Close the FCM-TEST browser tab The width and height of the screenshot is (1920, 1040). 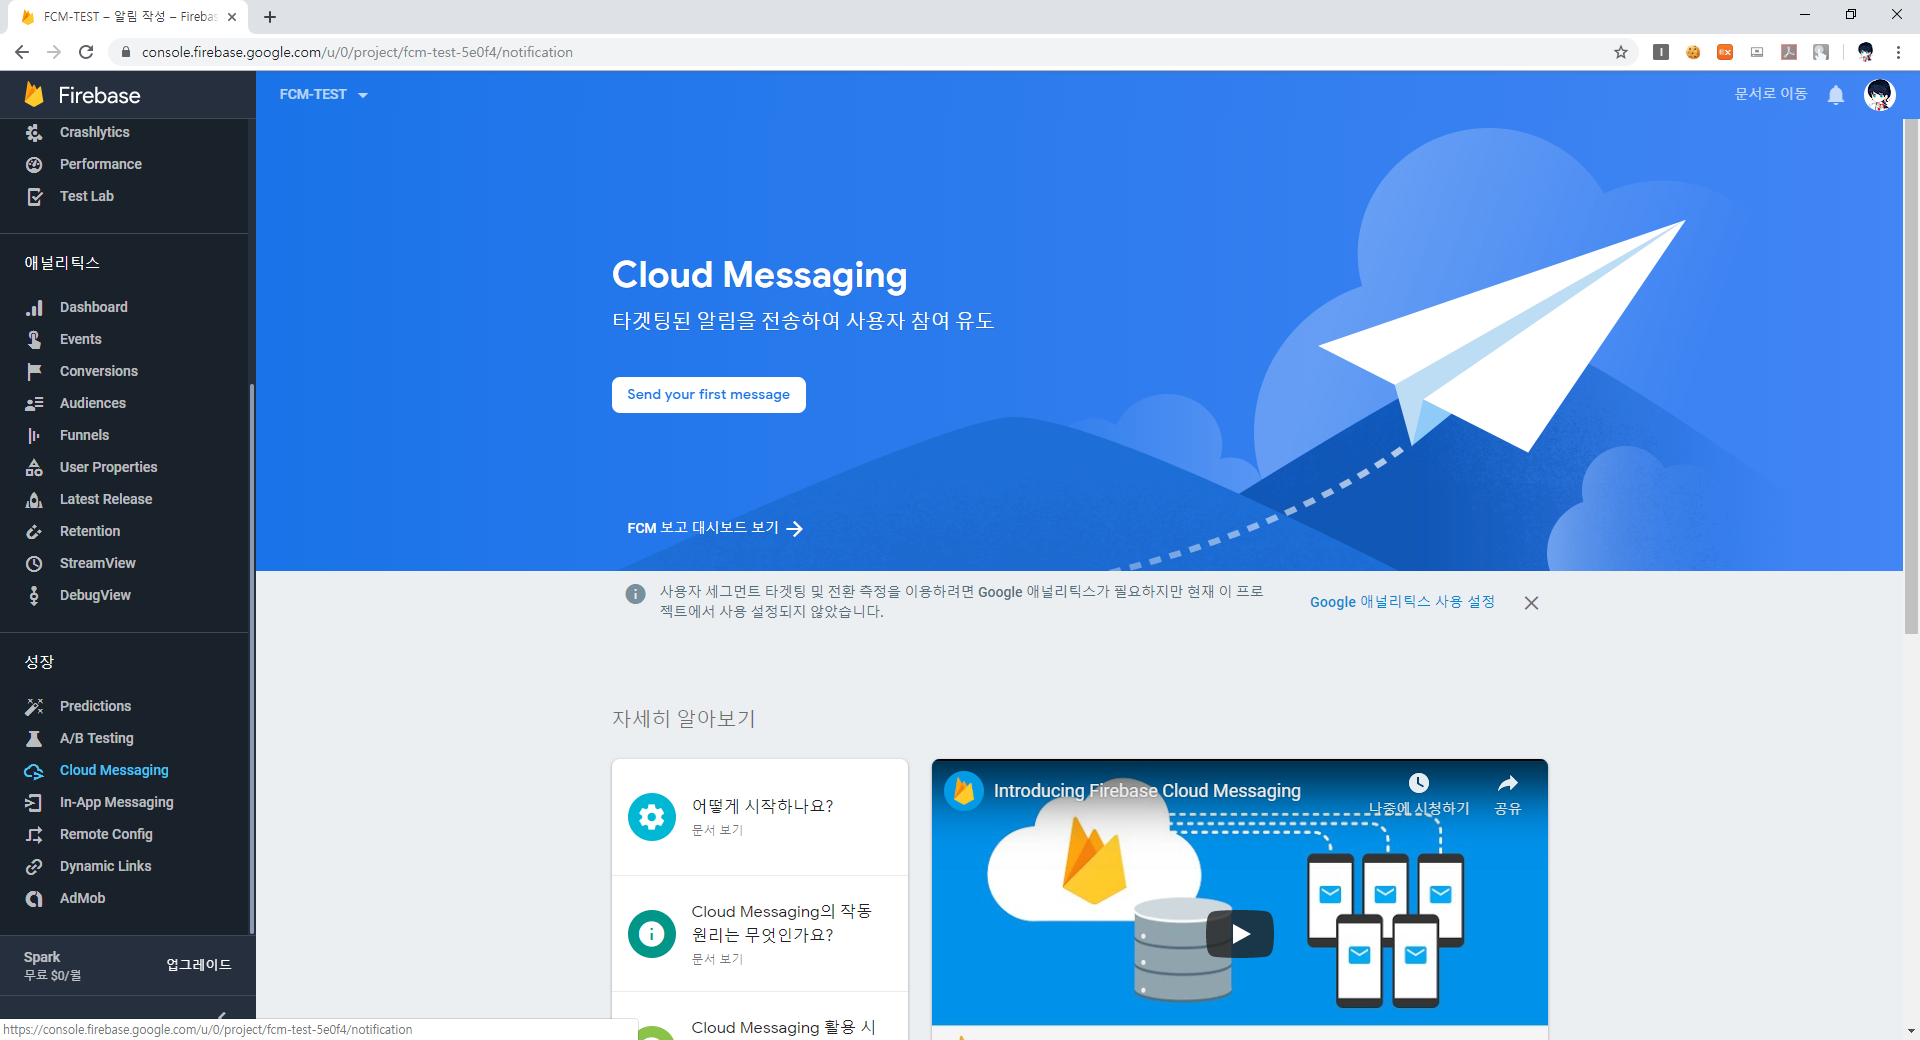[232, 17]
